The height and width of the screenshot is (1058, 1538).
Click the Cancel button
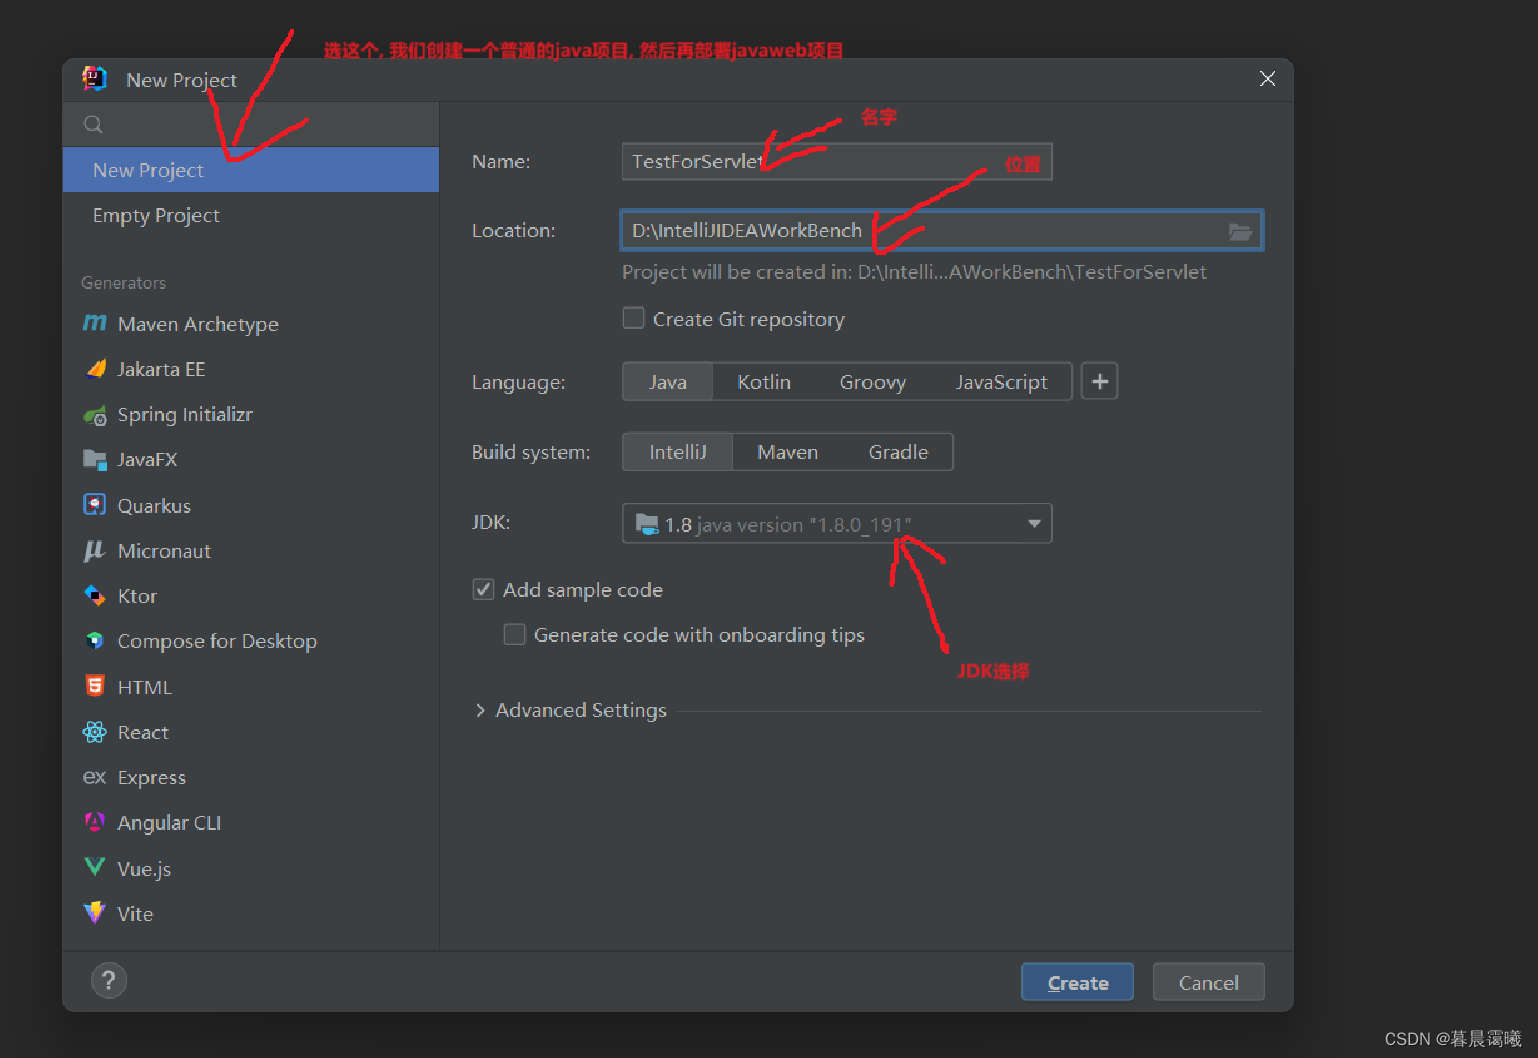(1208, 982)
